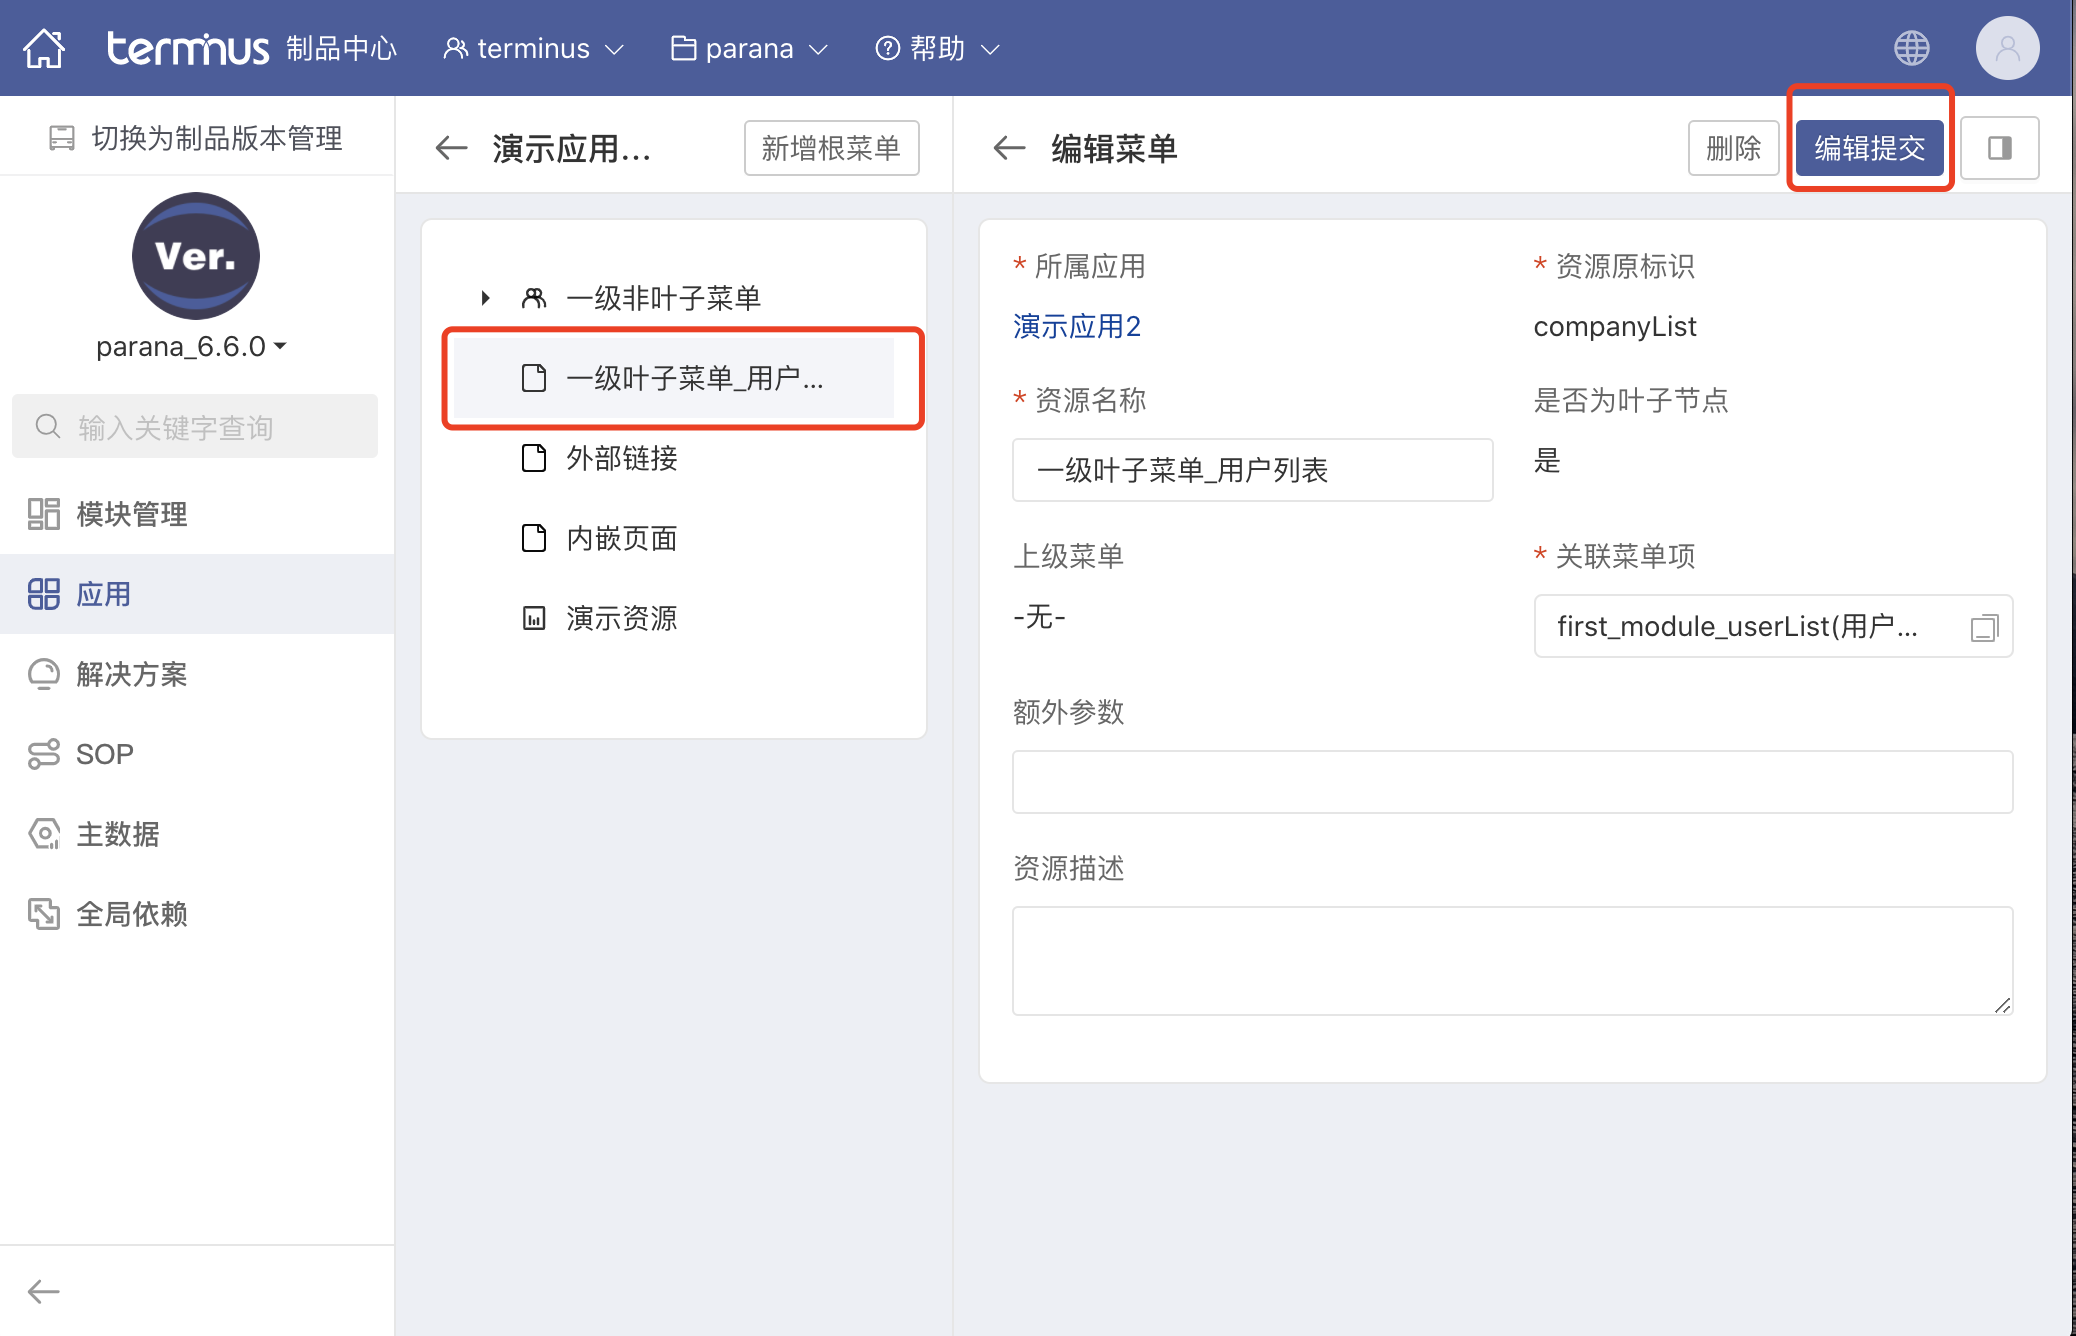The height and width of the screenshot is (1336, 2076).
Task: Go back from 编辑菜单 panel
Action: point(1010,148)
